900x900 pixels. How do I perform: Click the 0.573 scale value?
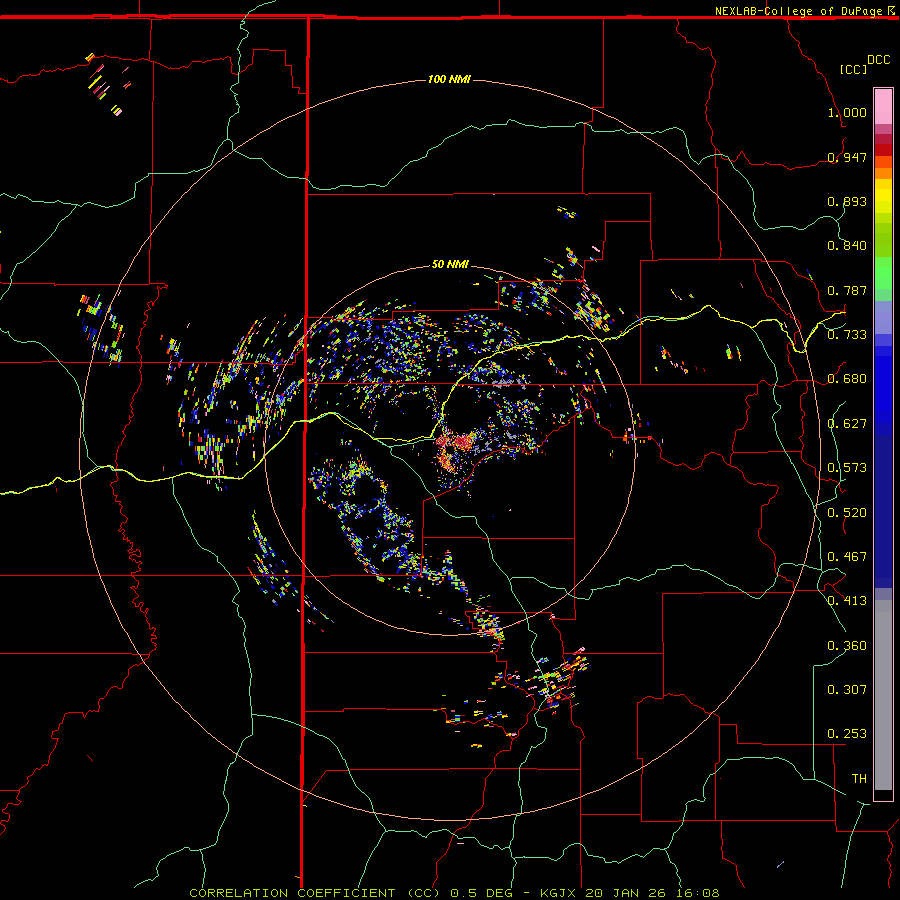(x=847, y=468)
